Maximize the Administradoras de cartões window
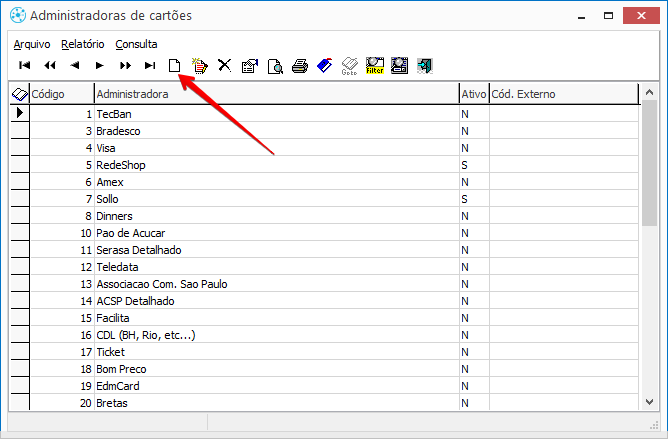 pyautogui.click(x=608, y=16)
